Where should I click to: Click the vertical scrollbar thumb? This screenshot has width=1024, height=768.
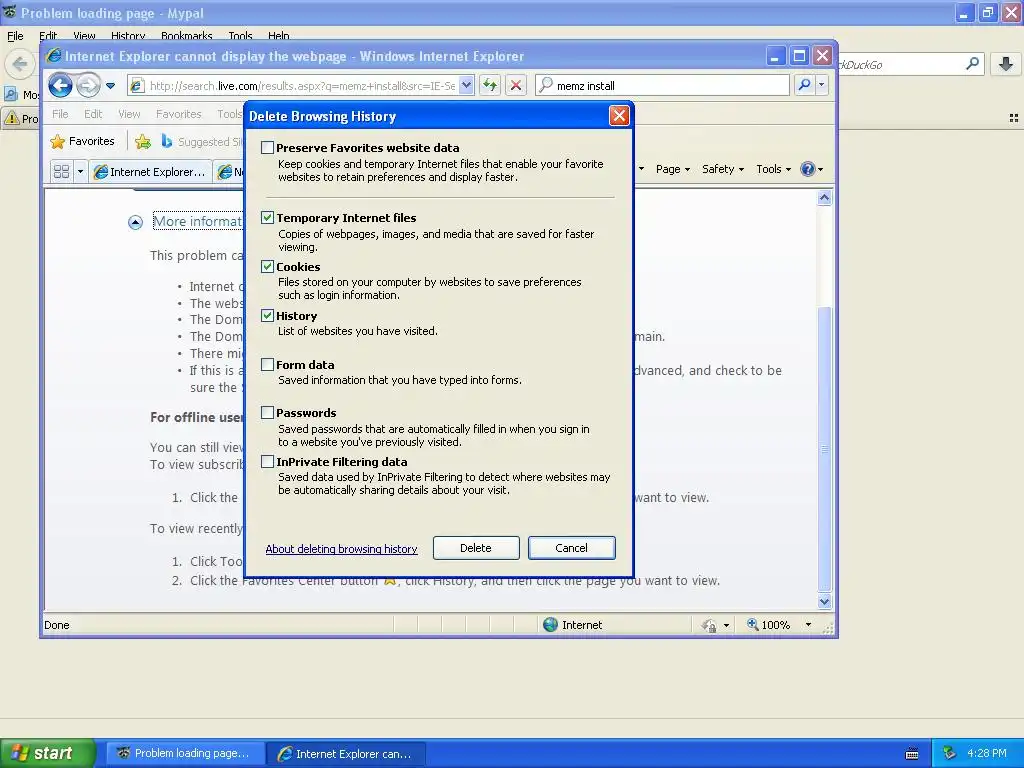point(824,449)
